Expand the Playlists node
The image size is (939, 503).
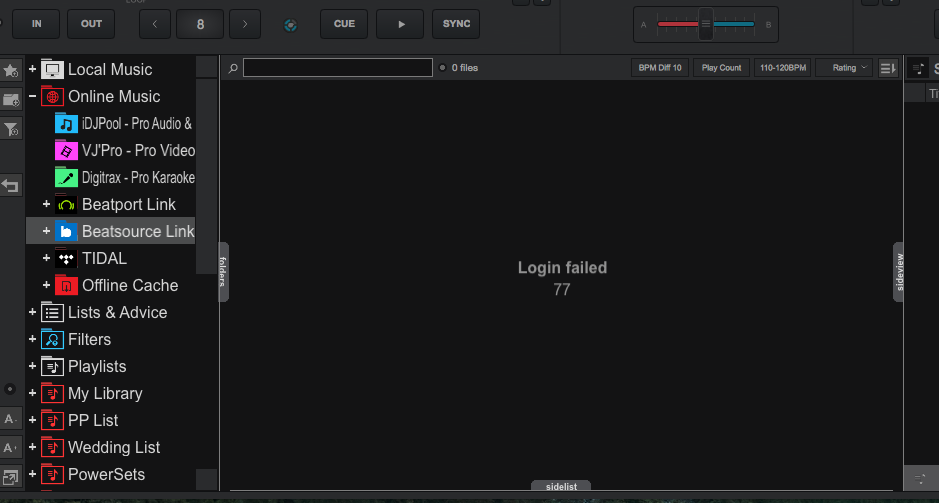[x=32, y=366]
